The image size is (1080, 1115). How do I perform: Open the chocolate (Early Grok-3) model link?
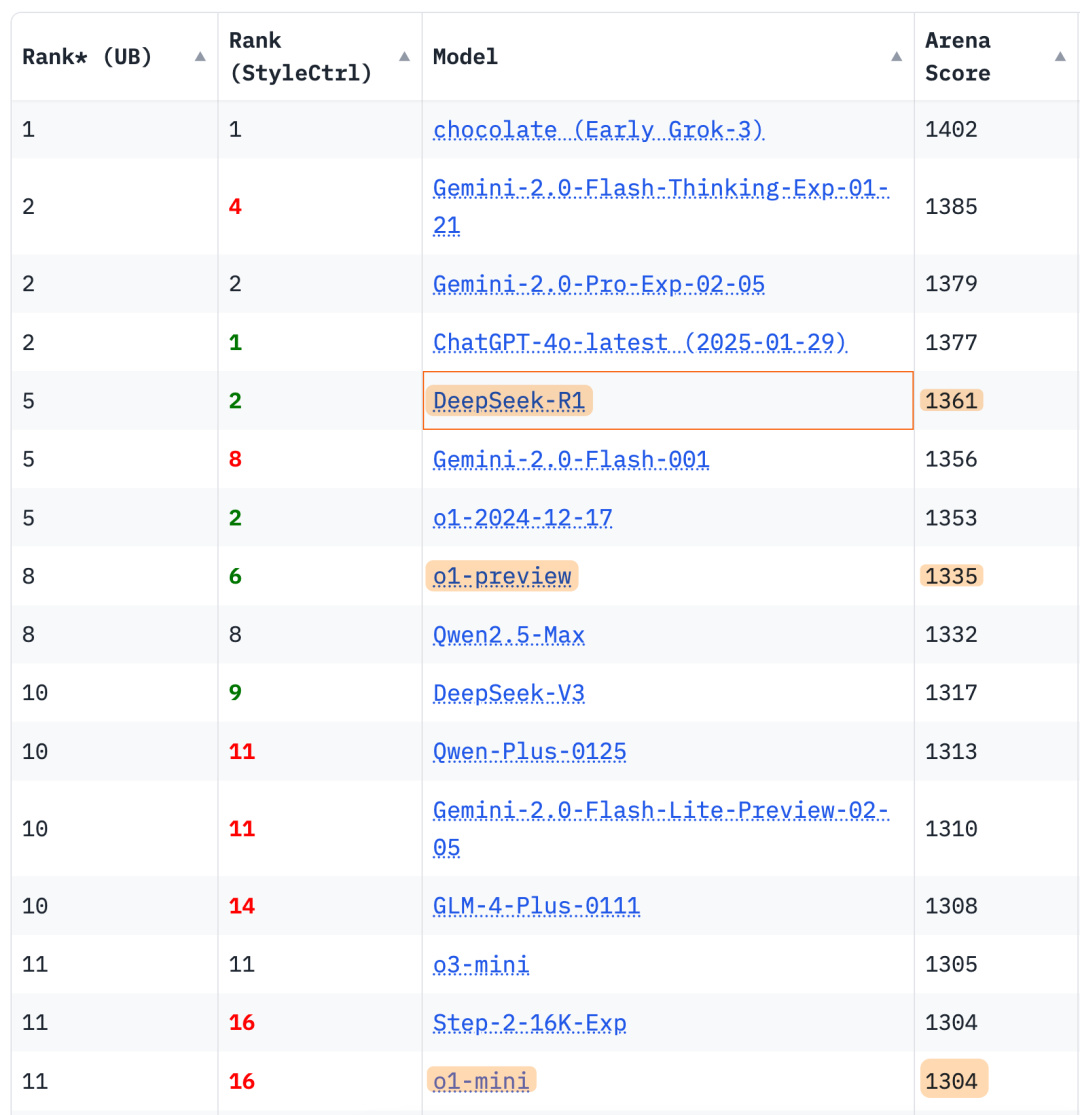pos(598,130)
